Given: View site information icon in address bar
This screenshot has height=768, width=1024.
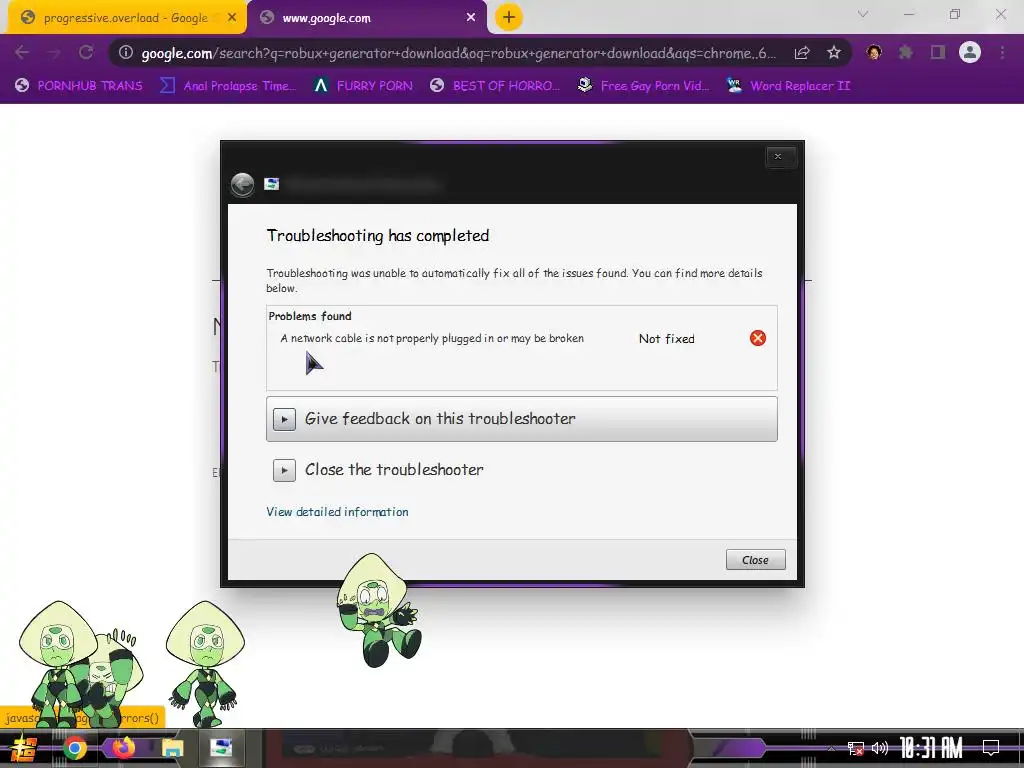Looking at the screenshot, I should click(126, 53).
